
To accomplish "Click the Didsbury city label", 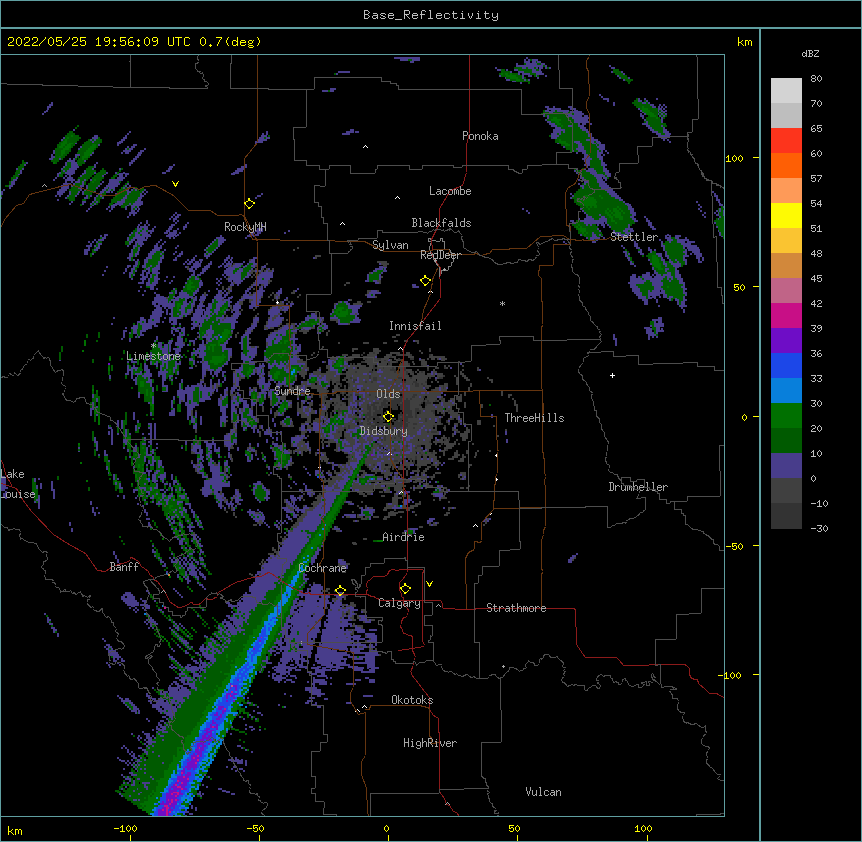I will (x=383, y=431).
